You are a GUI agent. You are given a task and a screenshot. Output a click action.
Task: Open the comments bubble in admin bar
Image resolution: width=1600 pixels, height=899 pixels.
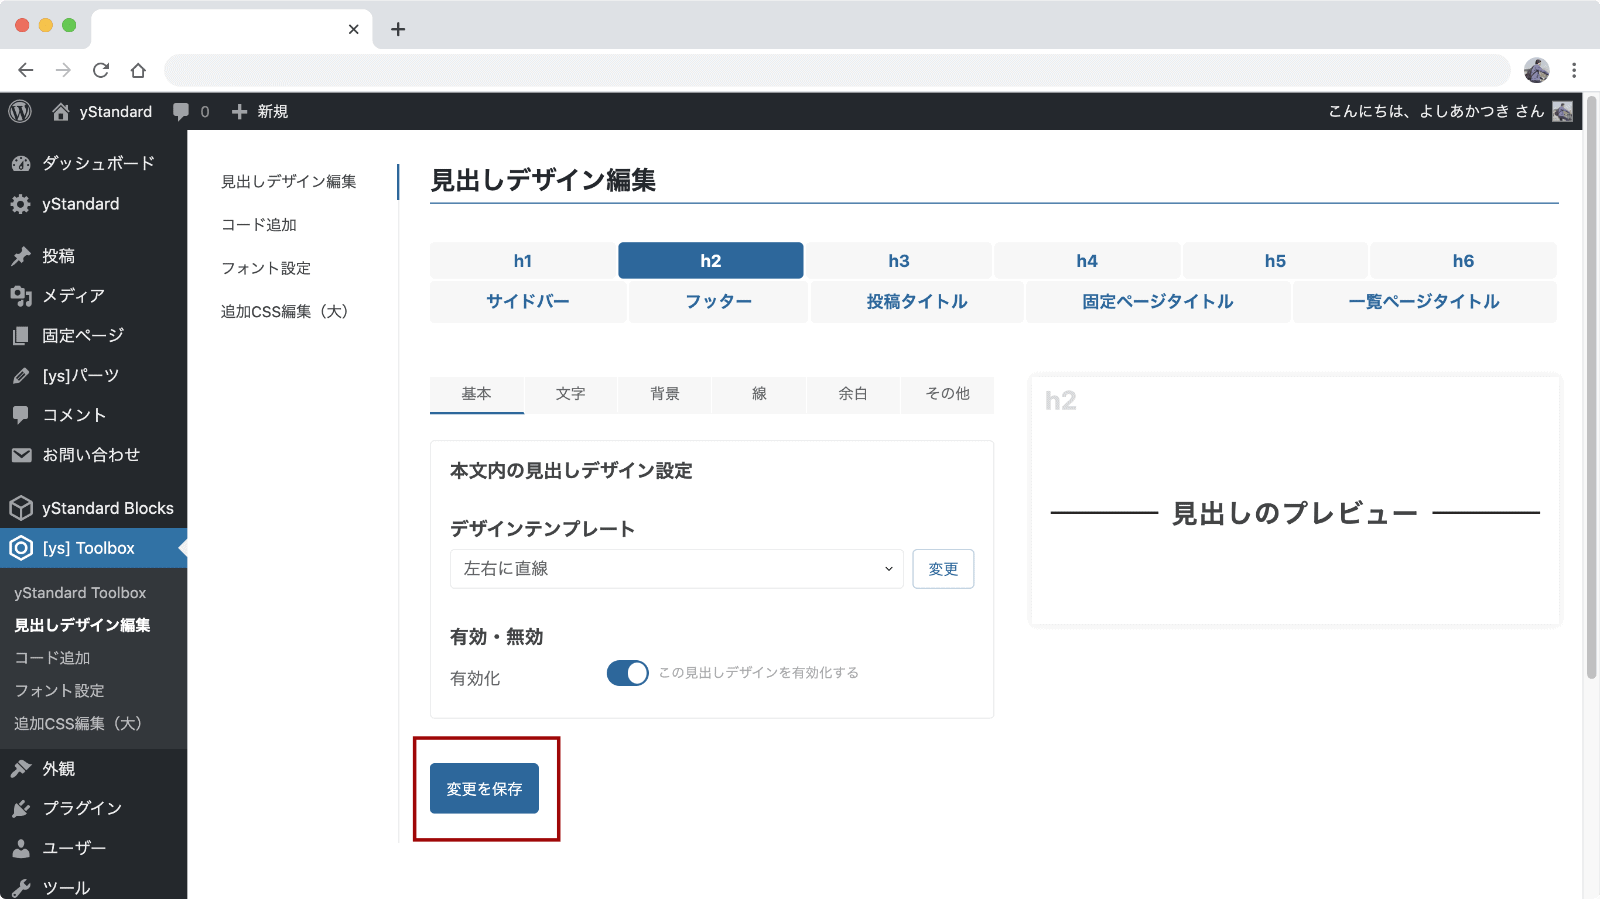tap(181, 112)
